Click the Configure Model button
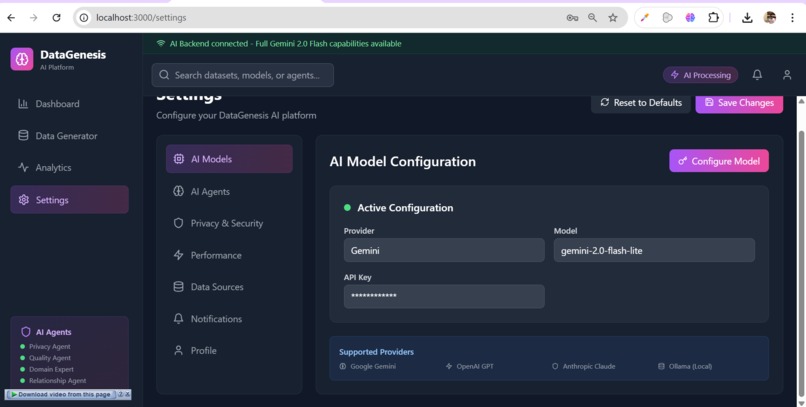The image size is (806, 407). coord(719,161)
